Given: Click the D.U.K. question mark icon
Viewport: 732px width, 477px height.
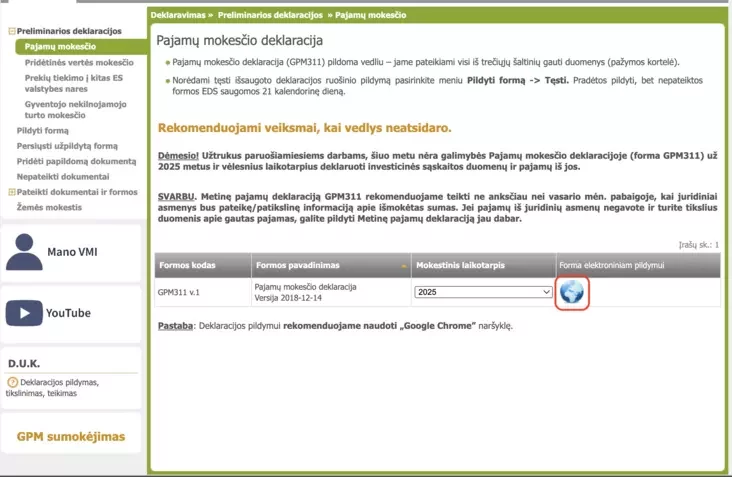Looking at the screenshot, I should point(13,382).
